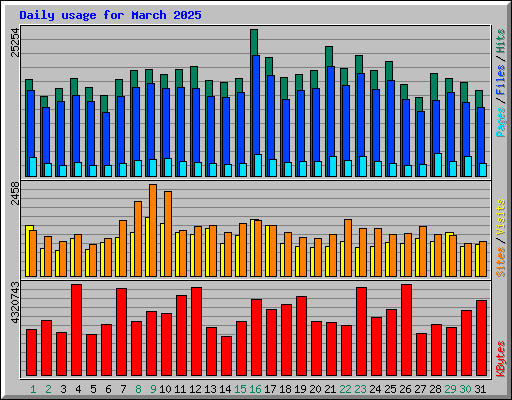Click the red KBytes bar for day 12
Screen dimensions: 512x400
(x=196, y=332)
